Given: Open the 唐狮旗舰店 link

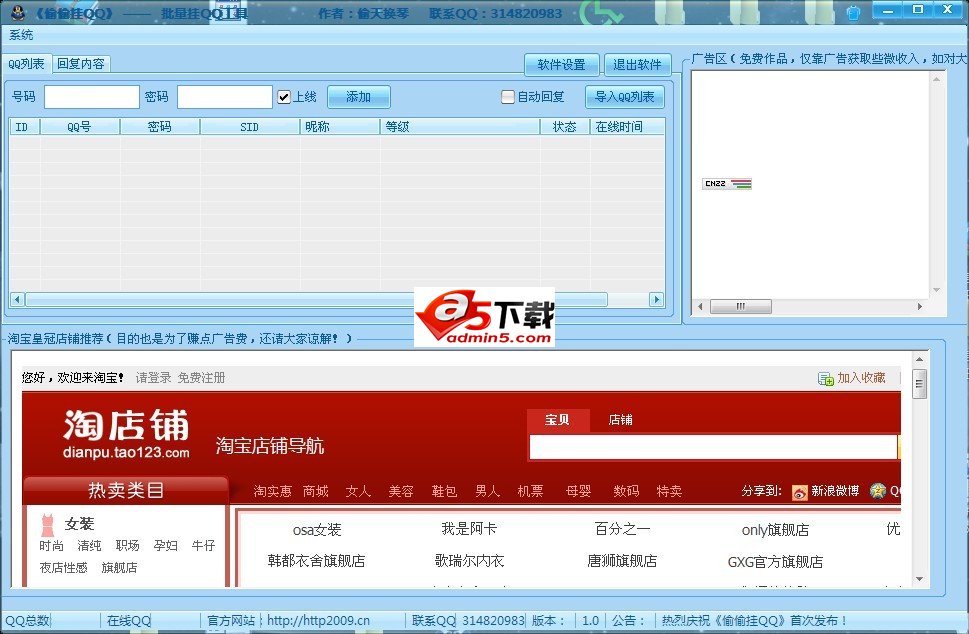Looking at the screenshot, I should (x=622, y=561).
